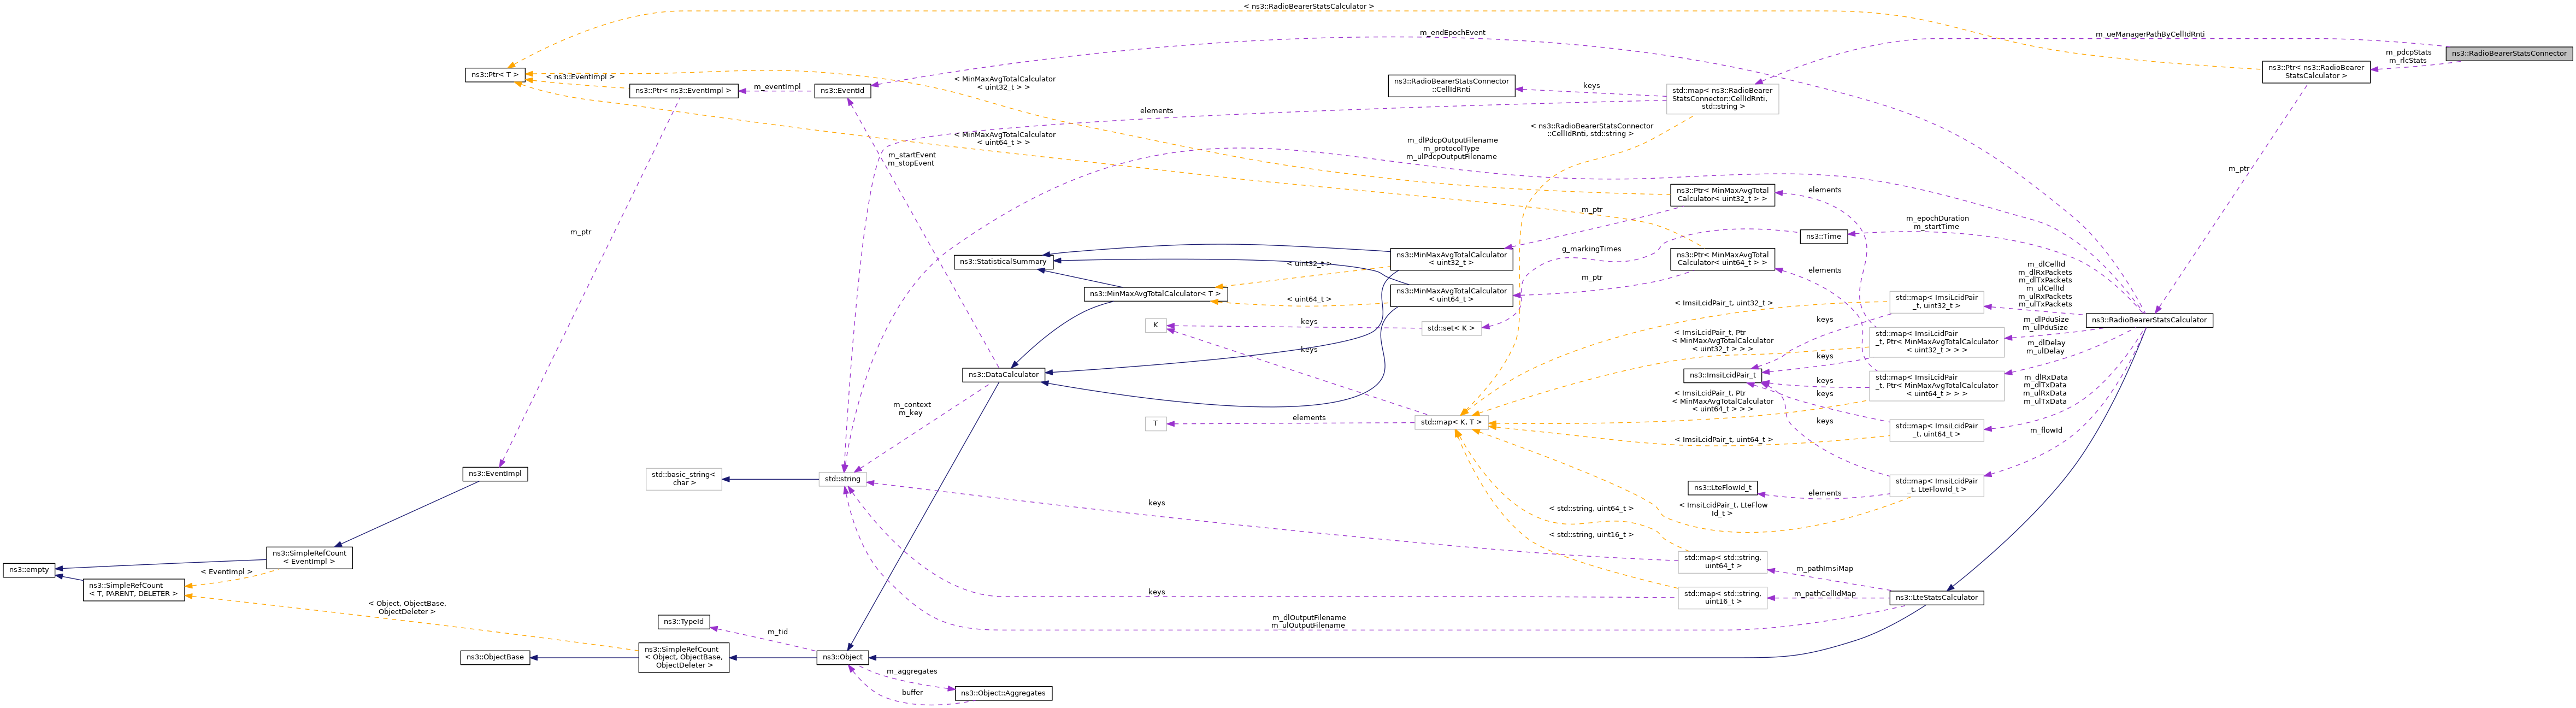Click the K template node
This screenshot has height=708, width=2576.
[x=1155, y=325]
